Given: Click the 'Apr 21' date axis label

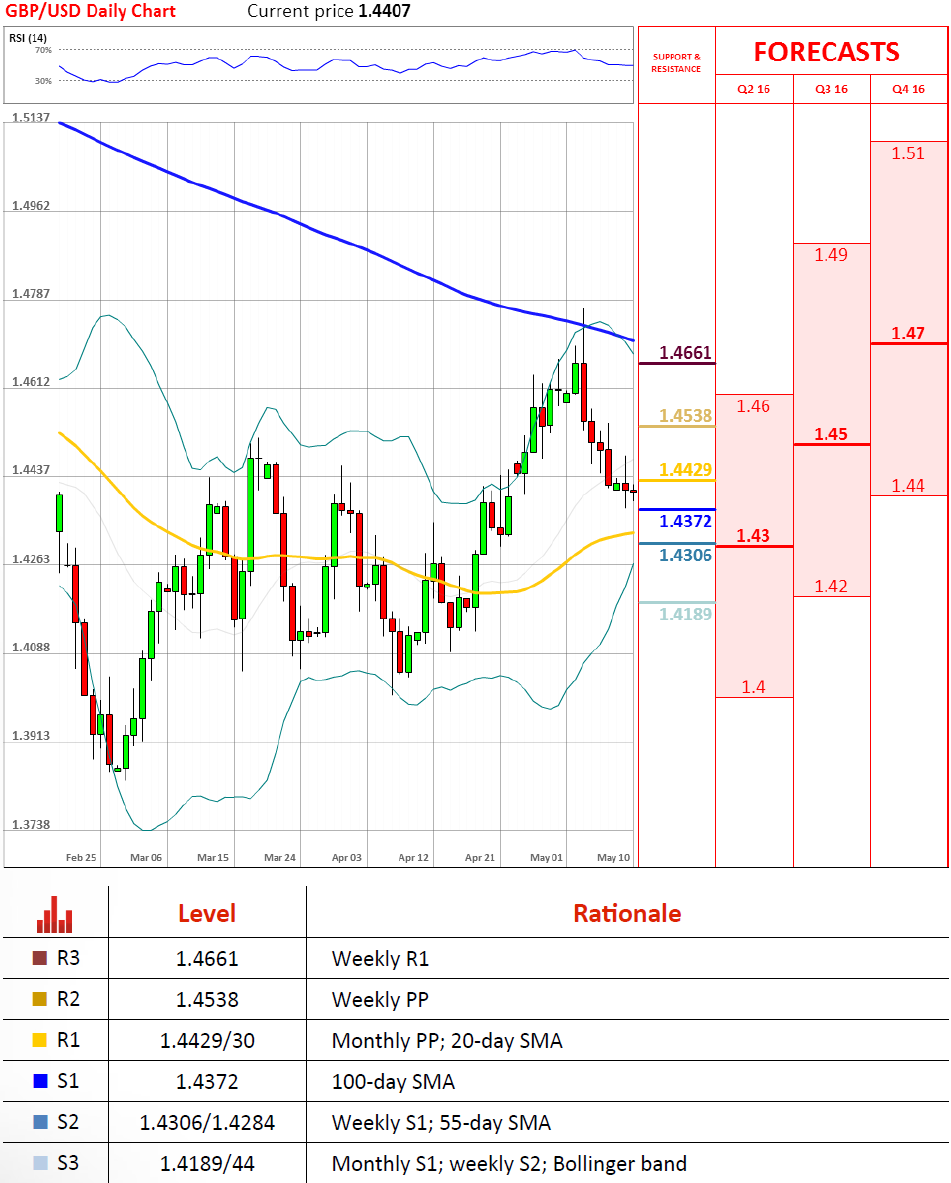Looking at the screenshot, I should 480,857.
